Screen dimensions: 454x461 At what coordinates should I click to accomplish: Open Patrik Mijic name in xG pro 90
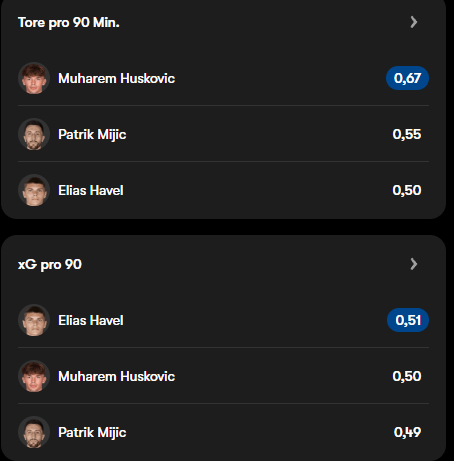(92, 433)
